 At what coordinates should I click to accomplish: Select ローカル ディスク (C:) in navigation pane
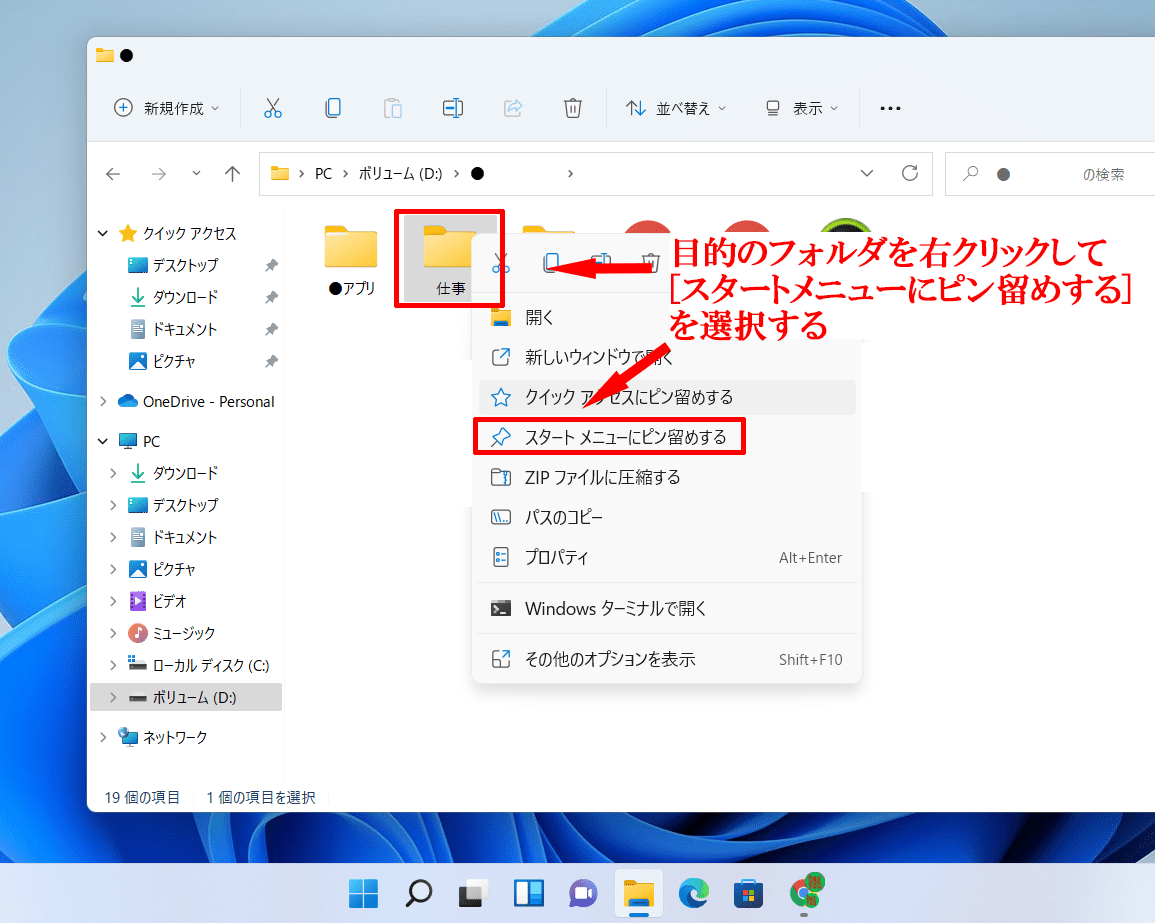pyautogui.click(x=210, y=665)
